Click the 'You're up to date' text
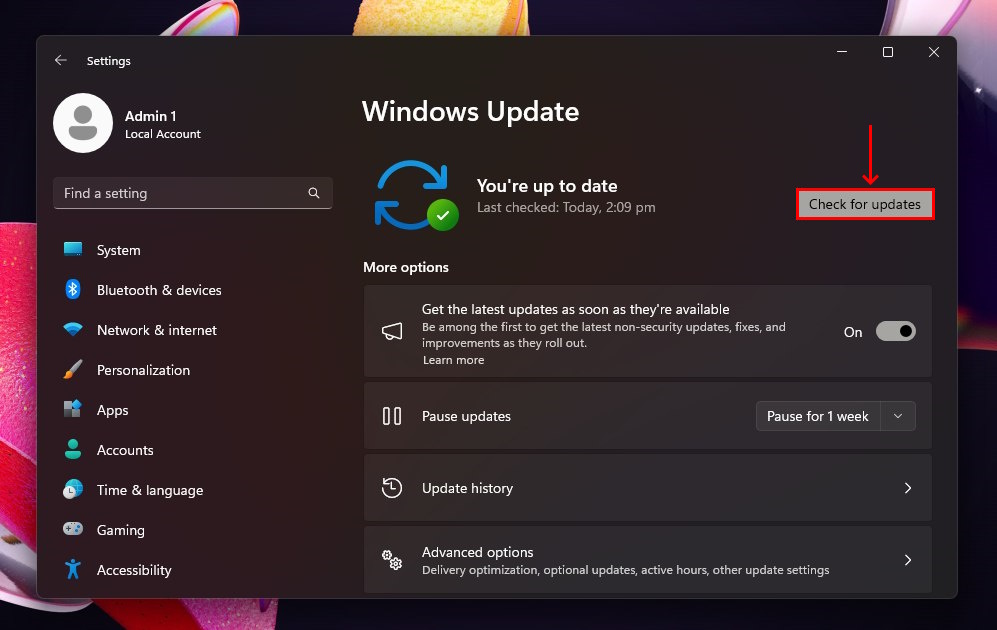Image resolution: width=997 pixels, height=630 pixels. pos(547,186)
